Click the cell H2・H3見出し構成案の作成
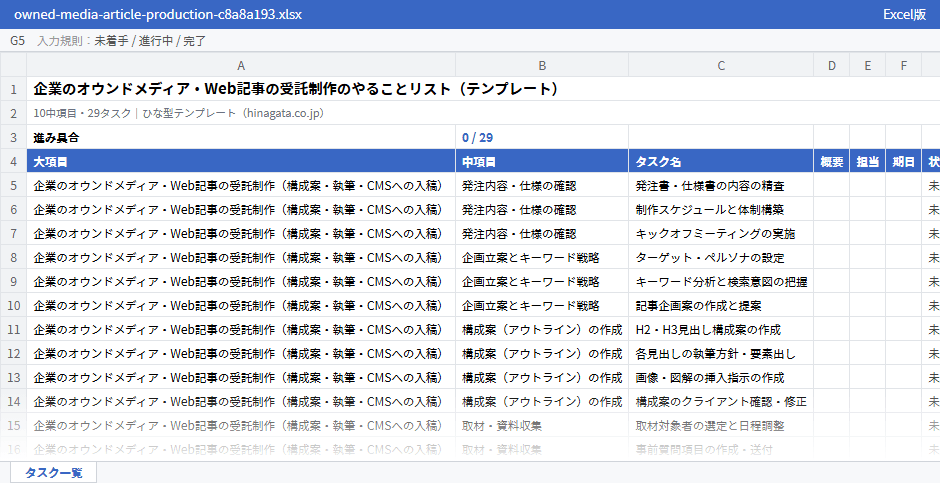Image resolution: width=940 pixels, height=483 pixels. coord(721,329)
